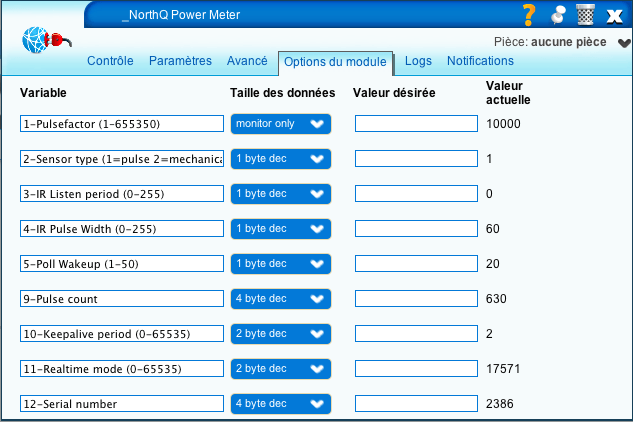Open data size dropdown for 3-IR Listen period
This screenshot has height=422, width=633.
[281, 194]
